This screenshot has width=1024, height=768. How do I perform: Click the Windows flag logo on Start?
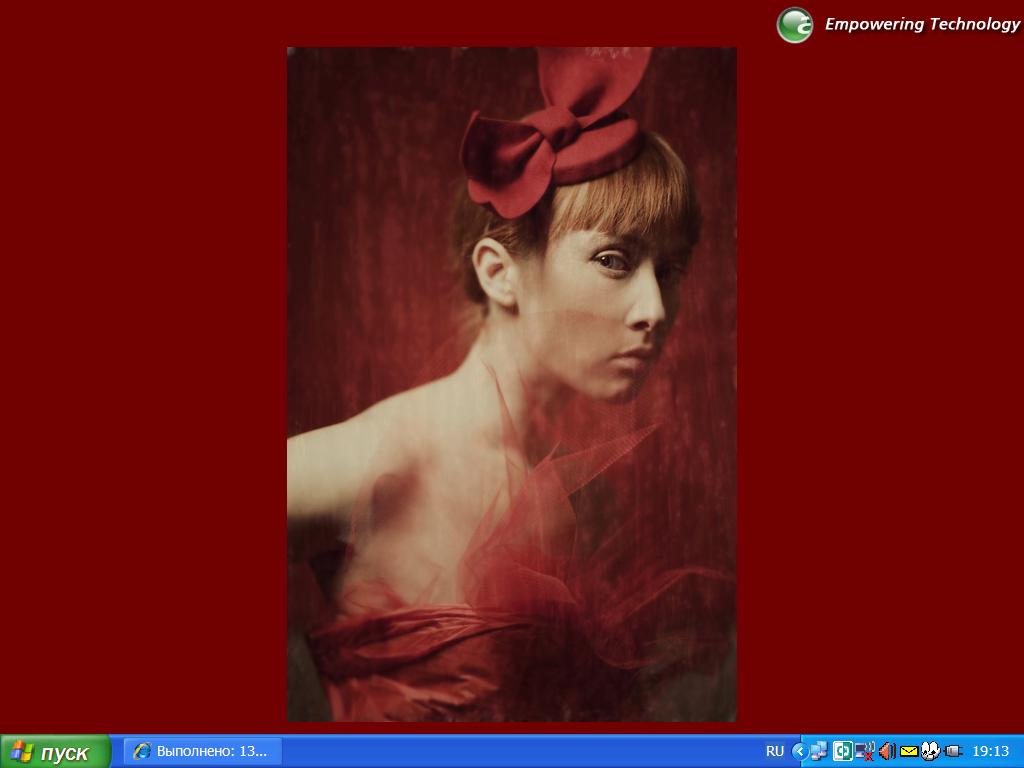coord(21,752)
